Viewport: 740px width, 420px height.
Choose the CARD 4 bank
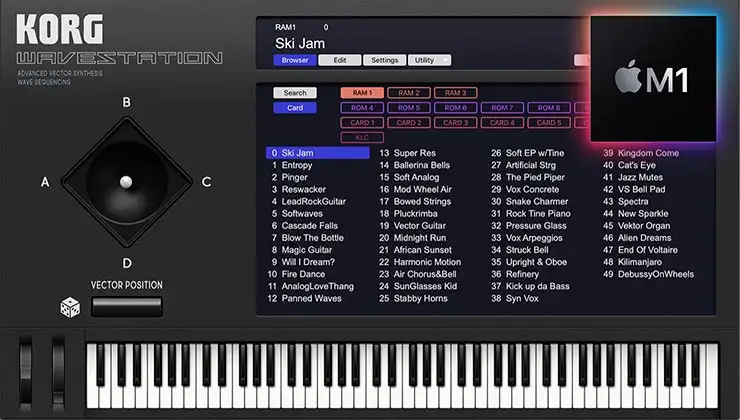502,123
